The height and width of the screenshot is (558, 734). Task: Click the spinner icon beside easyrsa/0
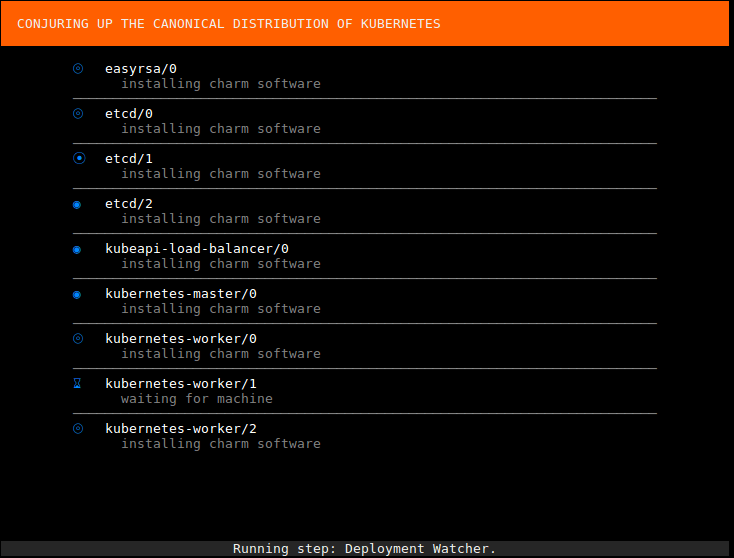pos(78,69)
